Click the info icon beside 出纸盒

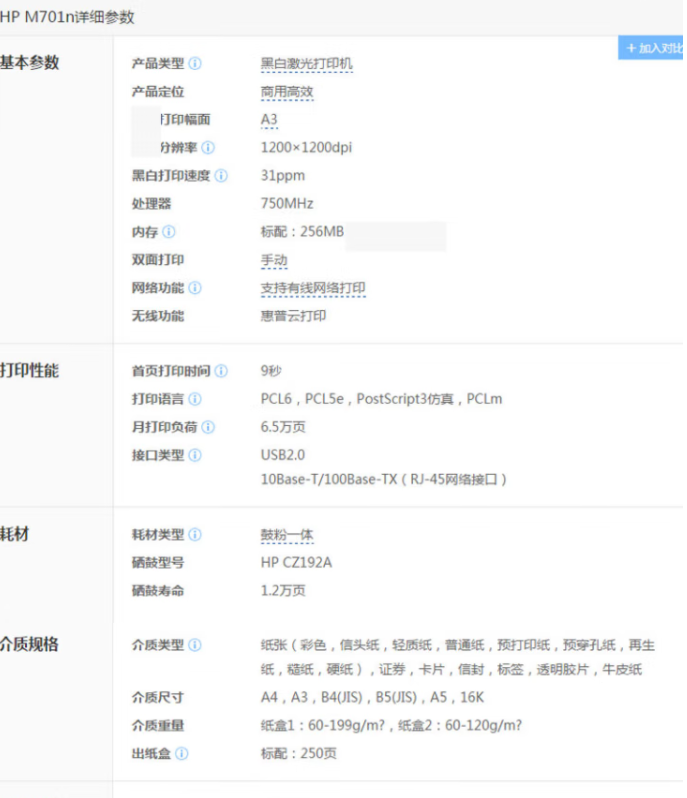coord(182,753)
